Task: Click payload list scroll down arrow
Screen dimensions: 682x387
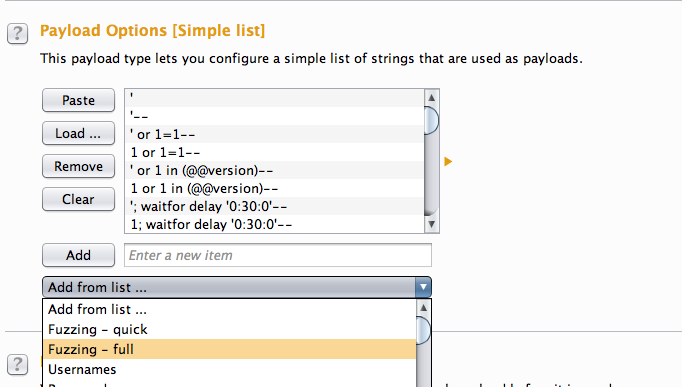Action: tap(431, 224)
